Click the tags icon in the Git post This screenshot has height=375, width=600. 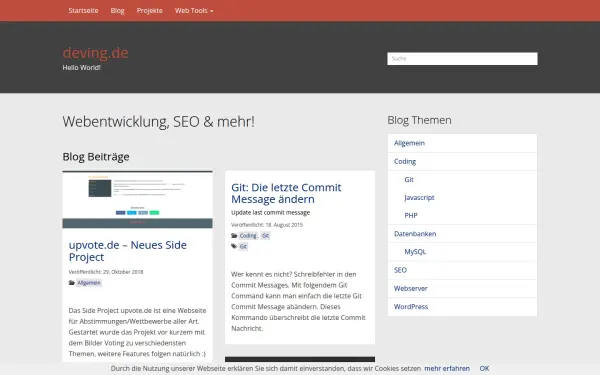click(x=234, y=246)
